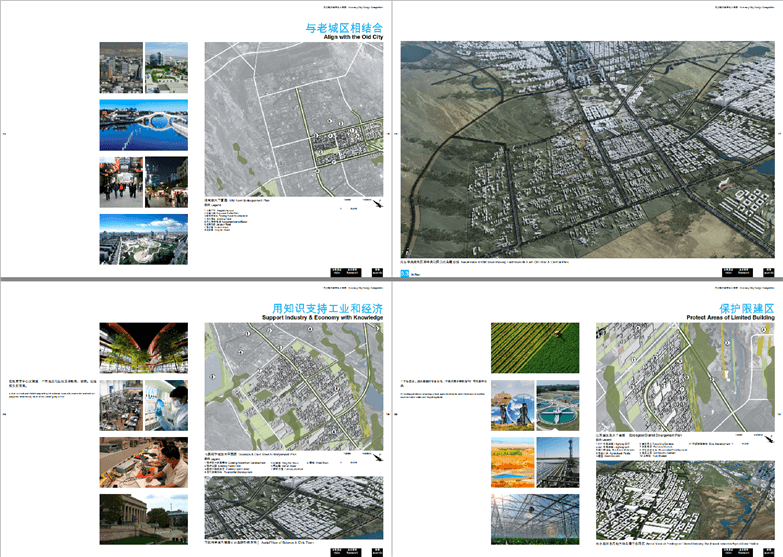783x557 pixels.
Task: Open the greenhouse interior photo
Action: pyautogui.click(x=535, y=520)
